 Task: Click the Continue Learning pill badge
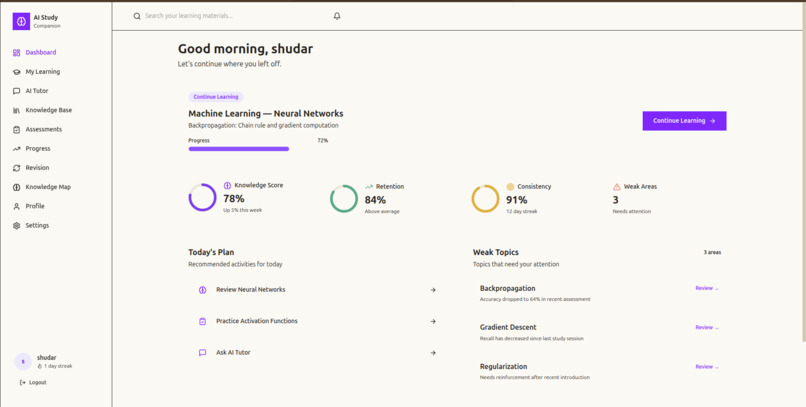[216, 97]
